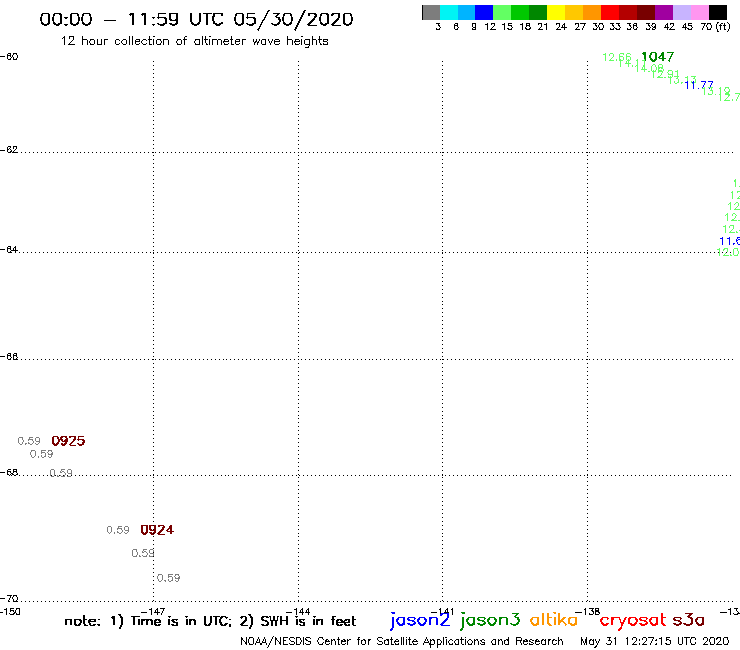The width and height of the screenshot is (740, 650).
Task: Click the 12.66 wave height value
Action: coord(617,57)
